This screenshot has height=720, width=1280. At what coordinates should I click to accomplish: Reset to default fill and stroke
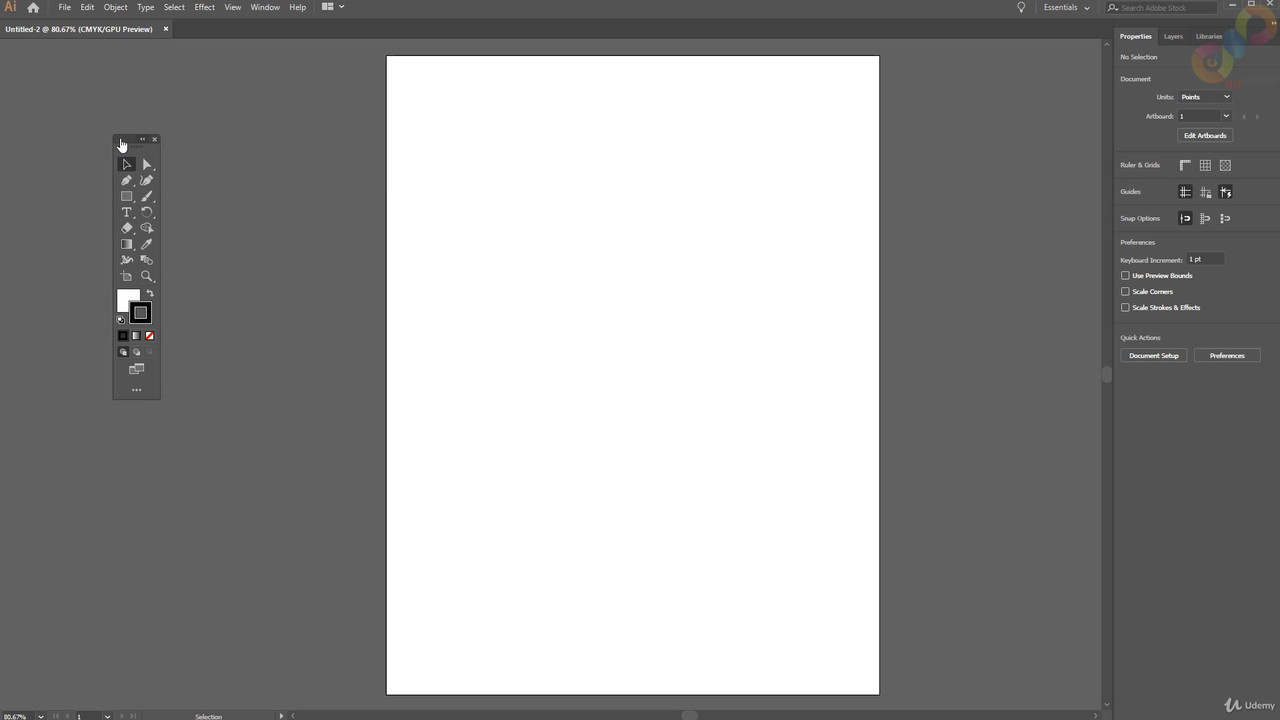[x=121, y=320]
